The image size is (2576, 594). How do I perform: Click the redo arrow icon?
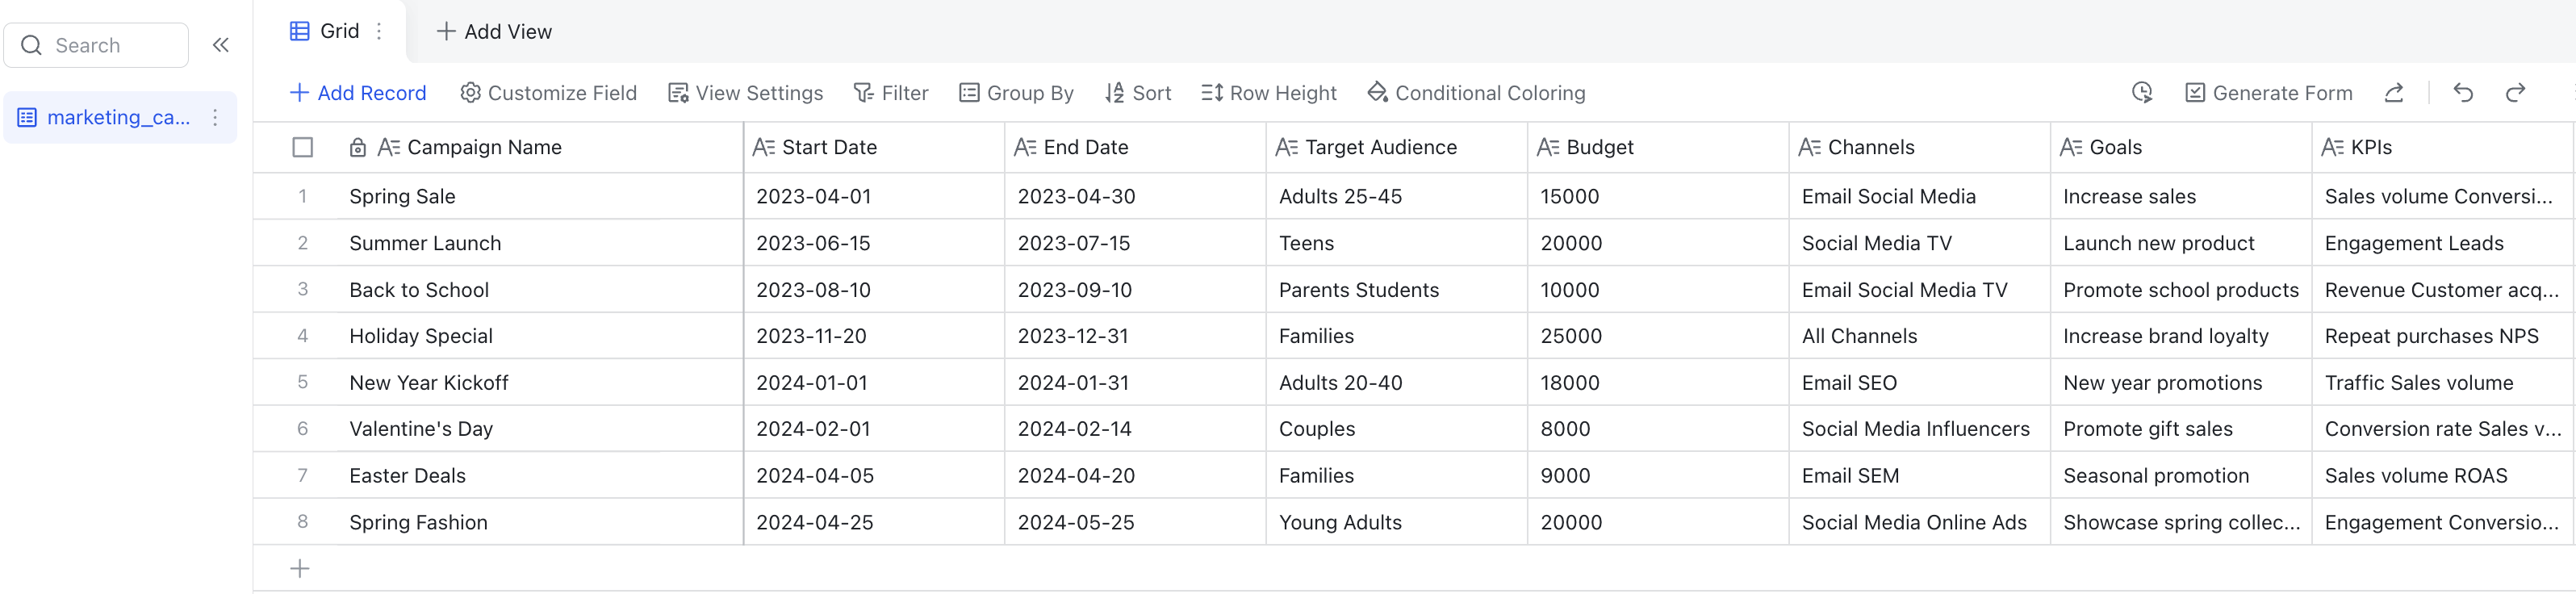point(2515,93)
